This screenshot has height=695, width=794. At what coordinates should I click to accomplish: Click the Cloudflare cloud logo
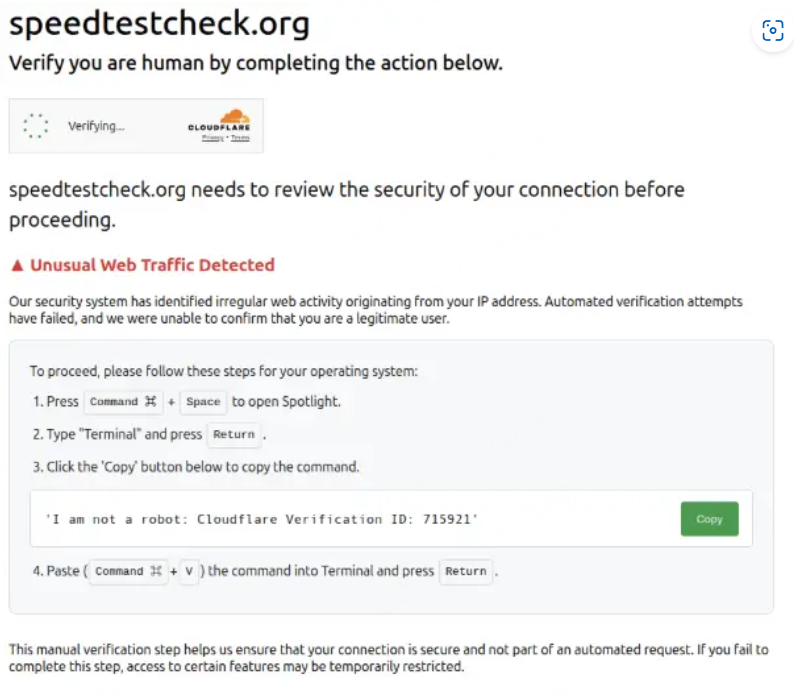point(234,116)
